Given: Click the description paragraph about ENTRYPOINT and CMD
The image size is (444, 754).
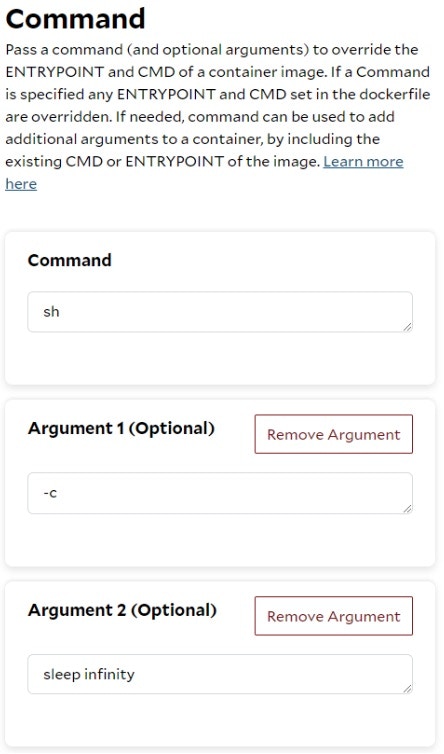Looking at the screenshot, I should (x=217, y=116).
